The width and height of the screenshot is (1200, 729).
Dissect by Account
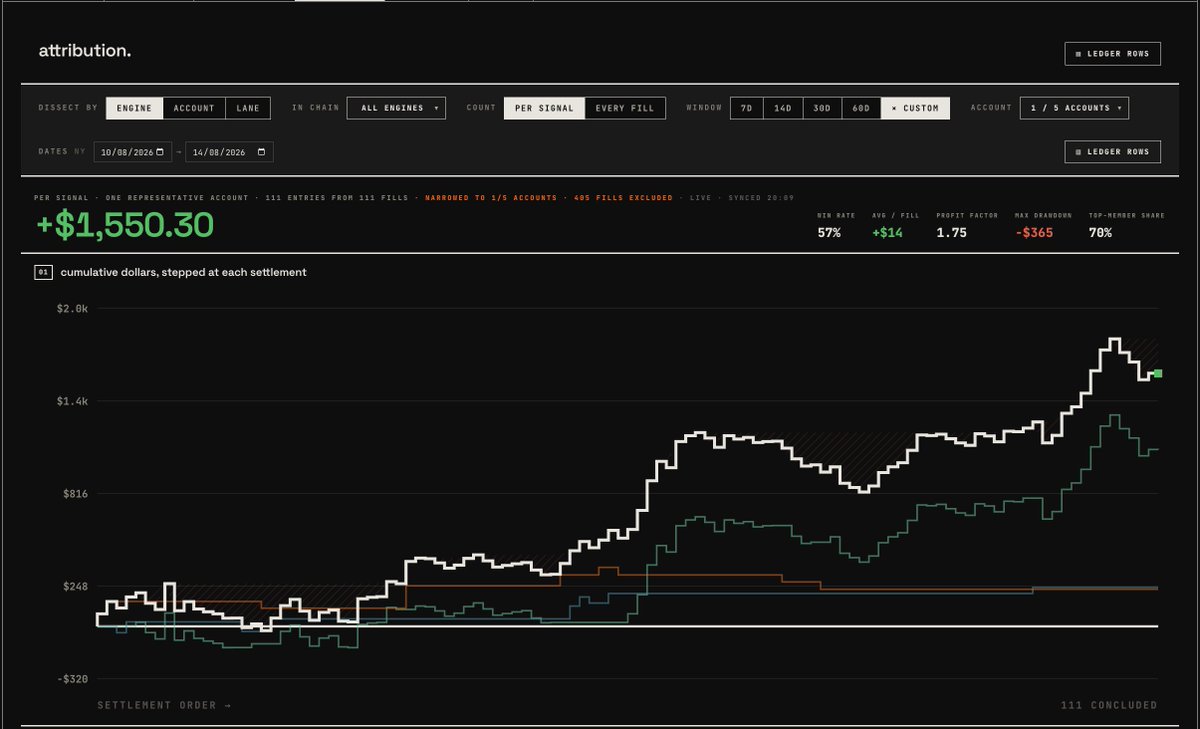(194, 108)
